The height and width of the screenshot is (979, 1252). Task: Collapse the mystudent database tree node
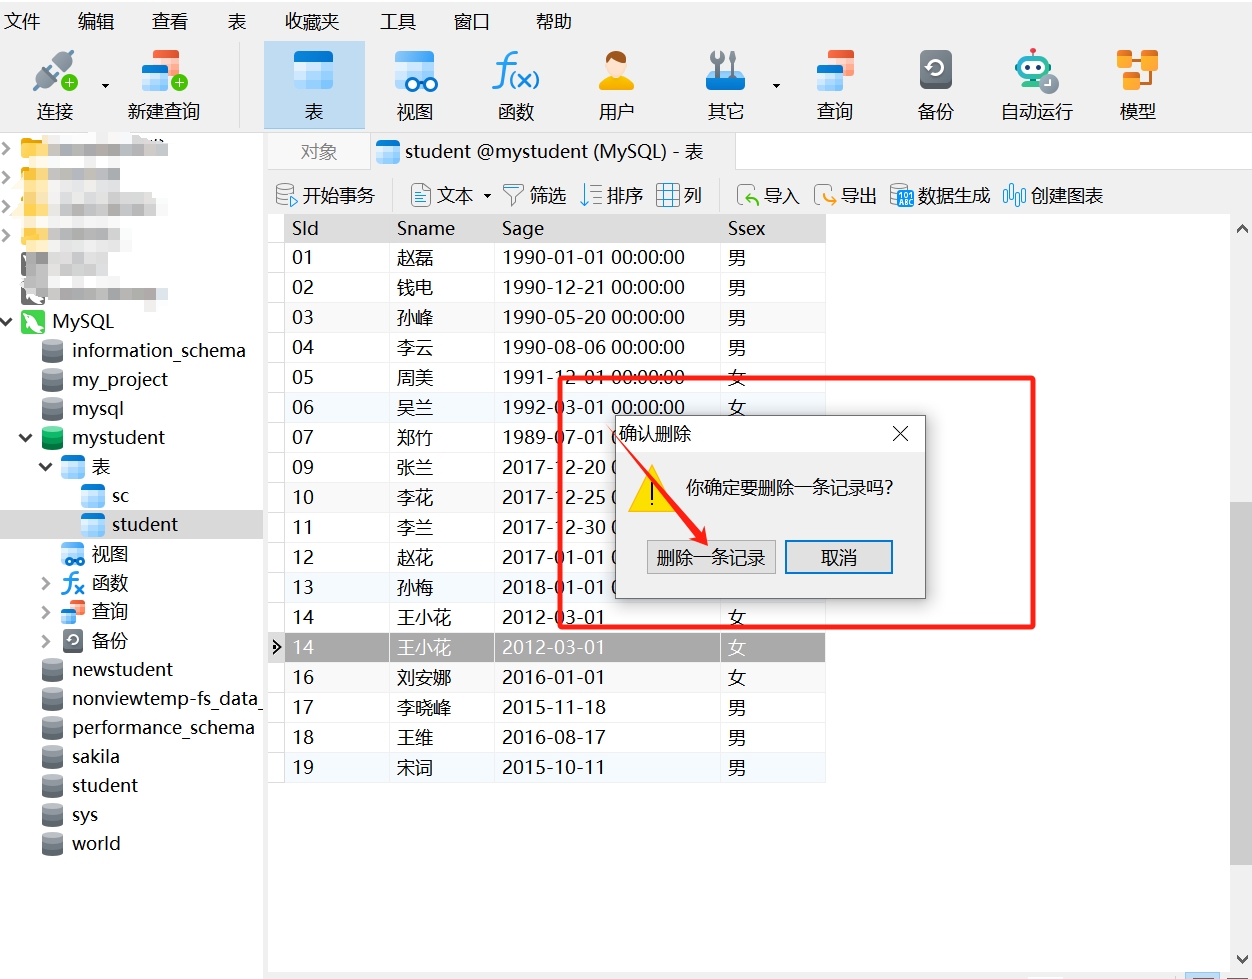26,438
